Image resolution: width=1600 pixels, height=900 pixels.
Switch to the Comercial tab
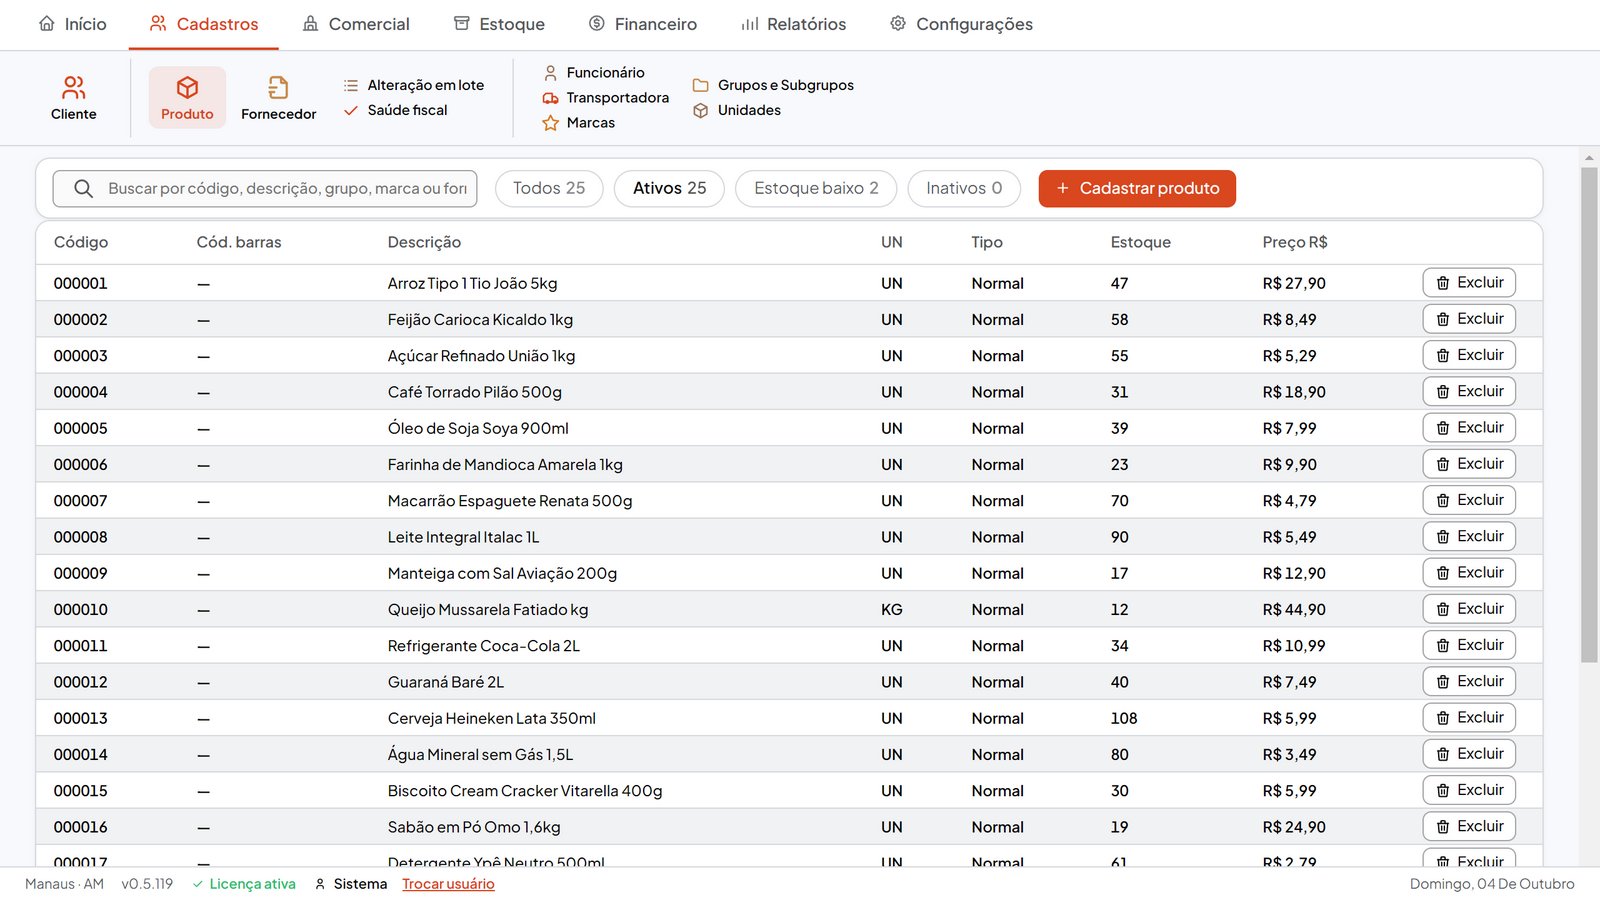pyautogui.click(x=356, y=24)
